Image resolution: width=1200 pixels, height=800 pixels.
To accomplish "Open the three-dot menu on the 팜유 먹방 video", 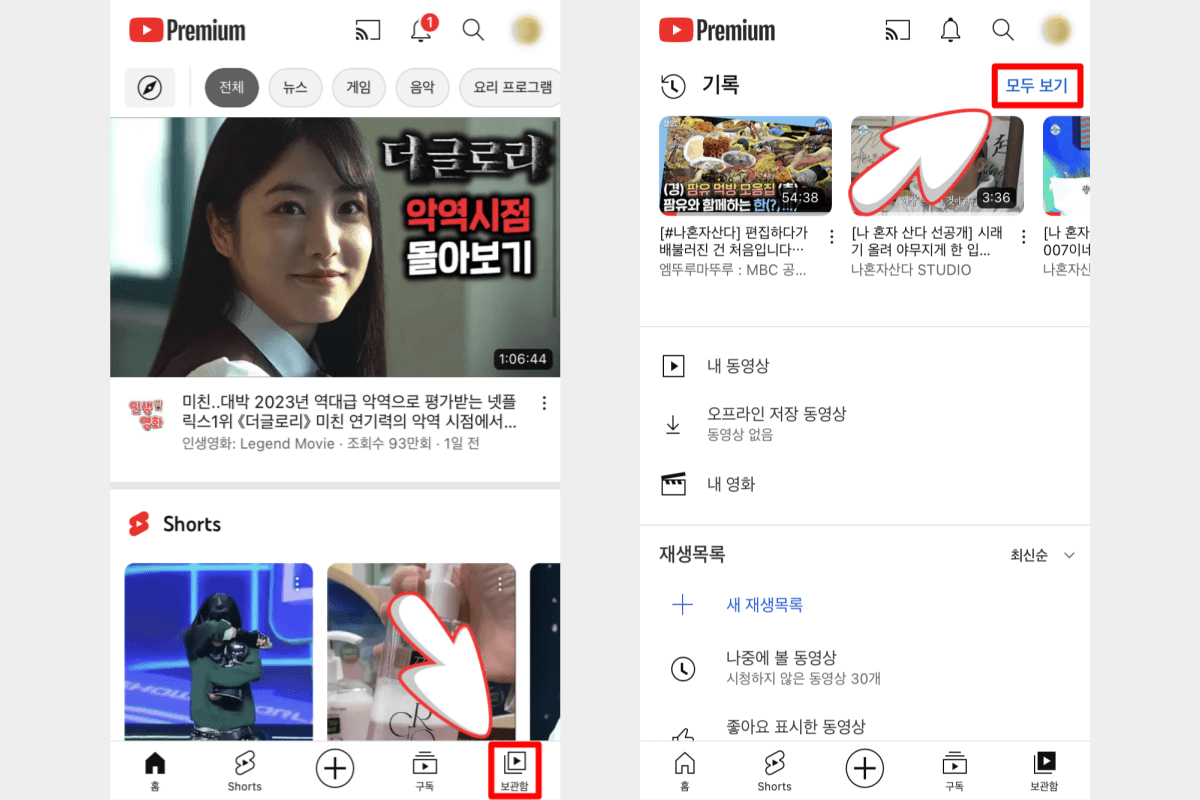I will click(x=831, y=236).
